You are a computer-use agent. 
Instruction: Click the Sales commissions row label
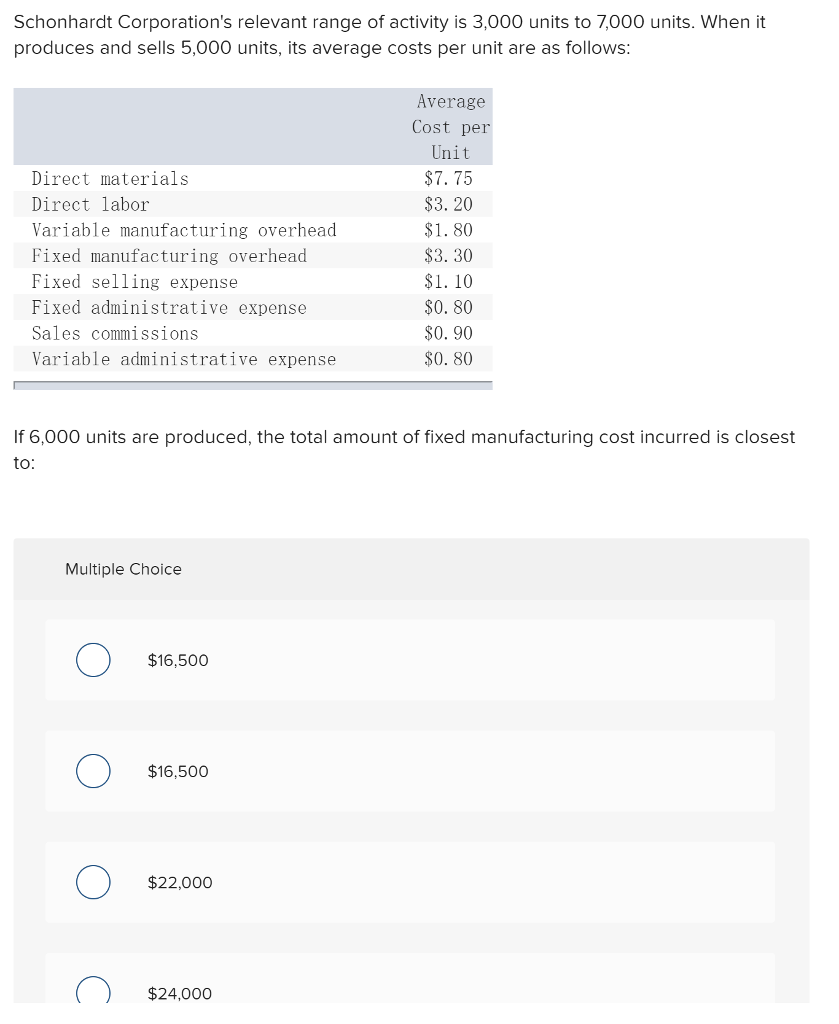(115, 334)
